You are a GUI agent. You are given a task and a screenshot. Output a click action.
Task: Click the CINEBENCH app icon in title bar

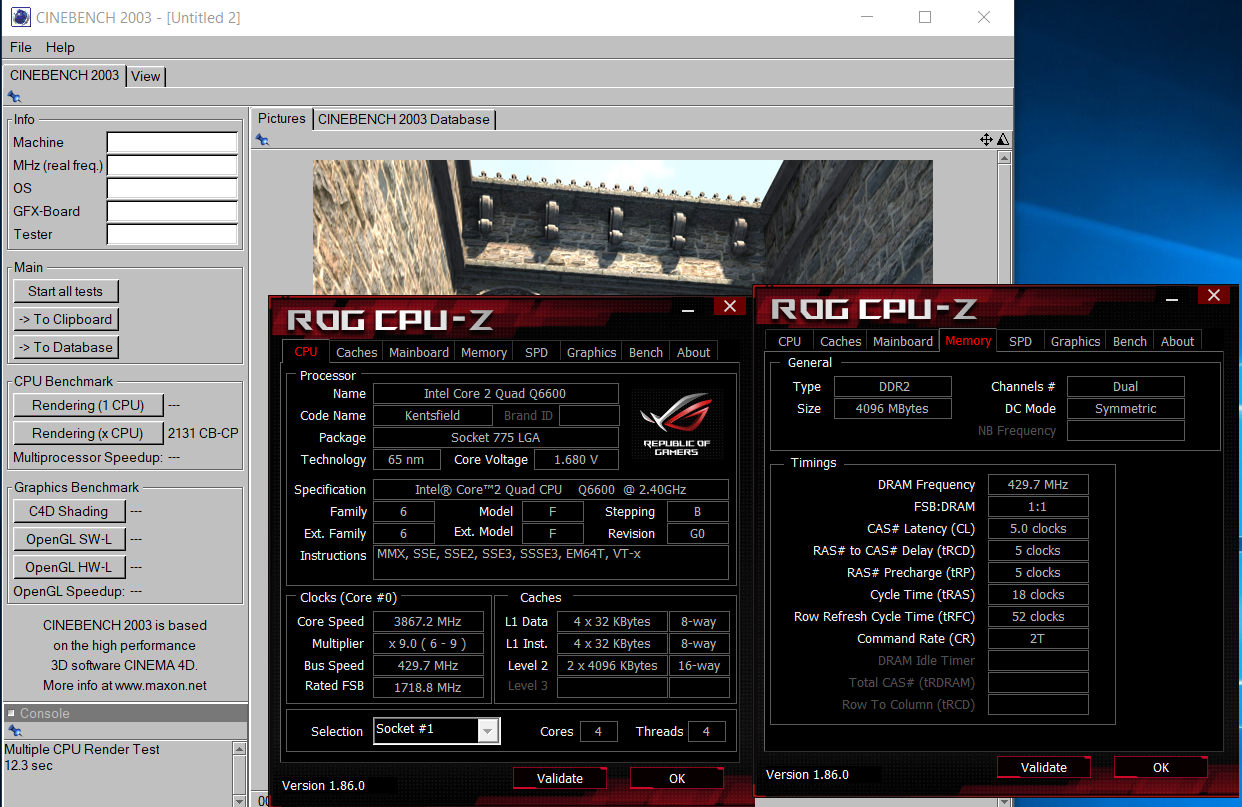tap(19, 18)
